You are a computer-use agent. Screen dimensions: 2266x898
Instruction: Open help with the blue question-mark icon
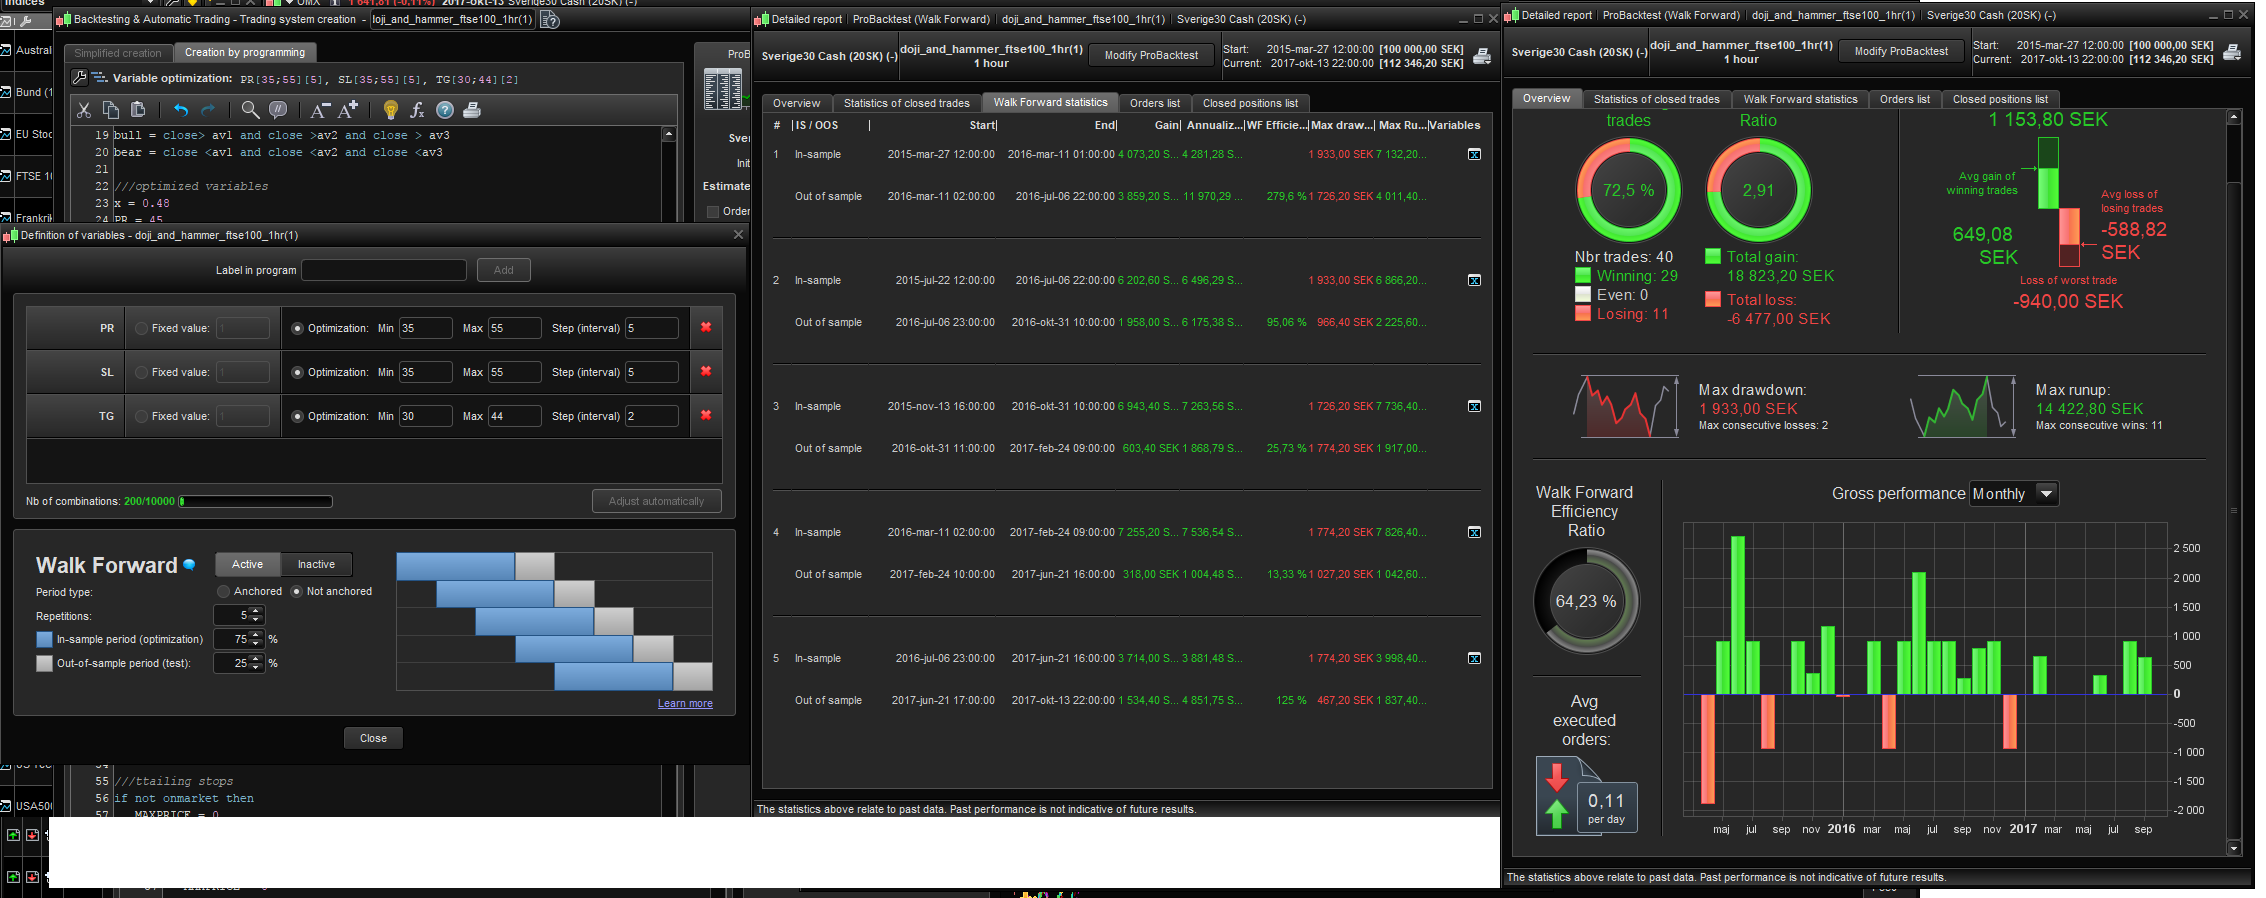tap(445, 110)
